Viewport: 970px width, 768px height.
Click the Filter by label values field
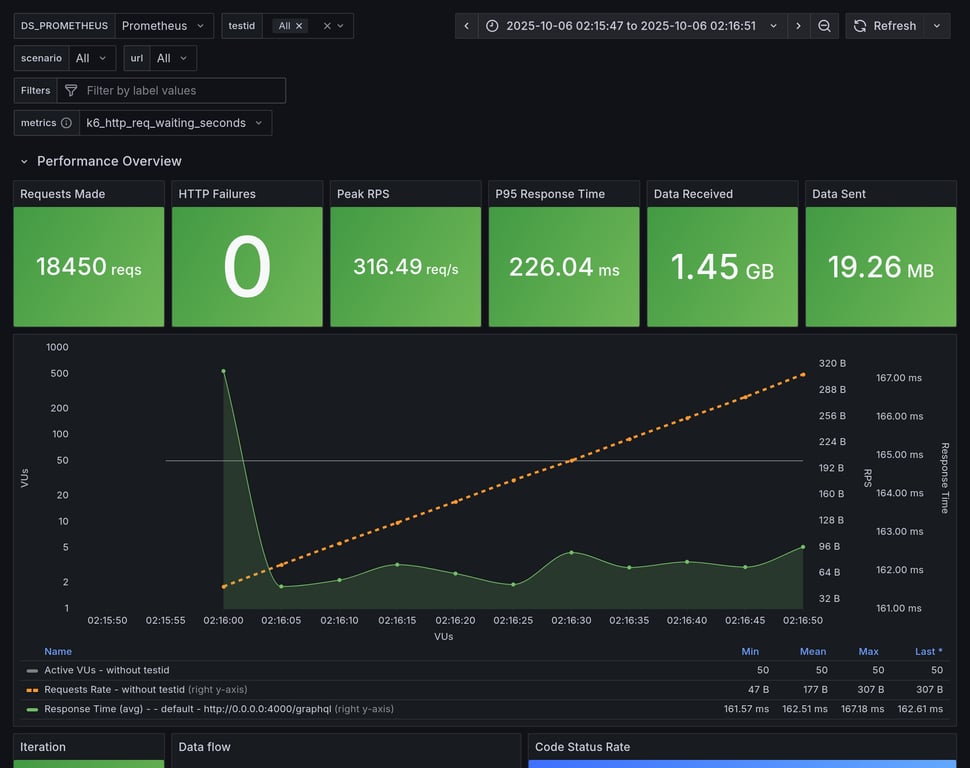(x=180, y=91)
